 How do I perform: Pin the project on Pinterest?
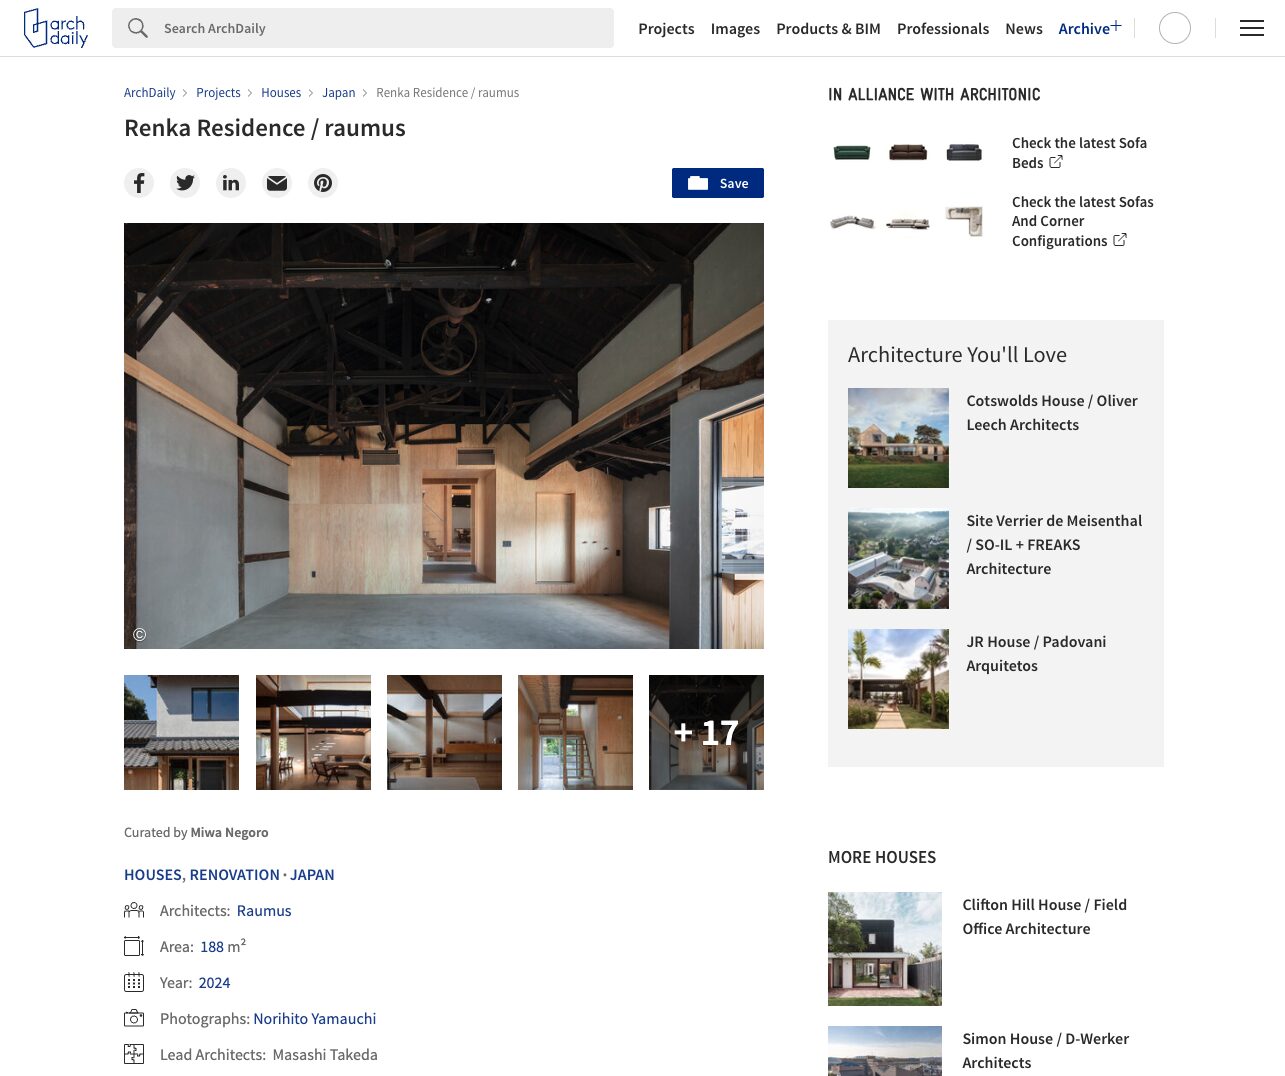coord(323,183)
